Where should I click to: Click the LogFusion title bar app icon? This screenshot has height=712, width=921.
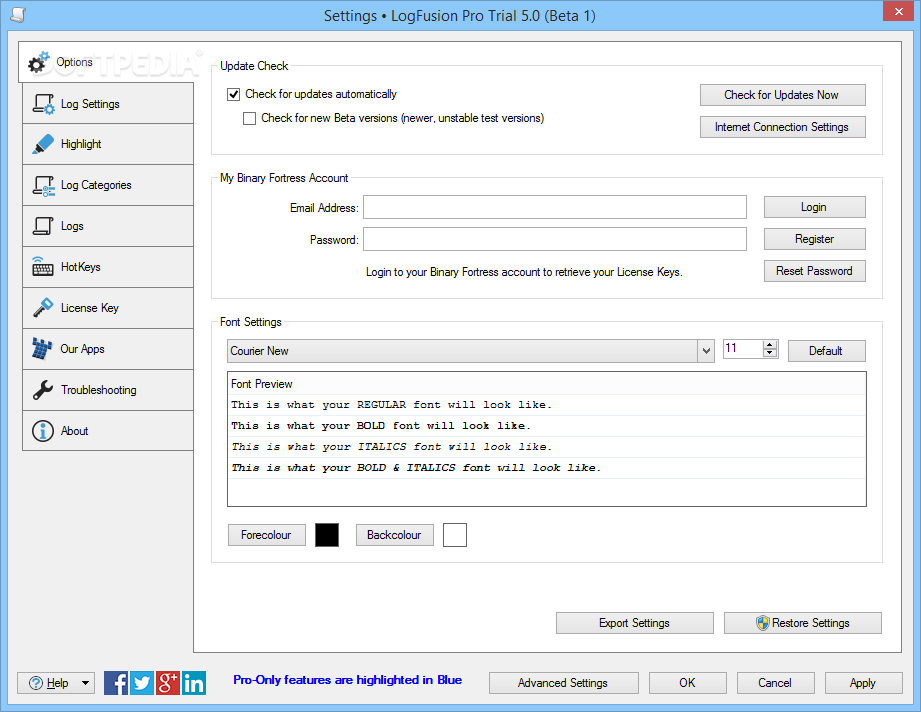tap(18, 15)
